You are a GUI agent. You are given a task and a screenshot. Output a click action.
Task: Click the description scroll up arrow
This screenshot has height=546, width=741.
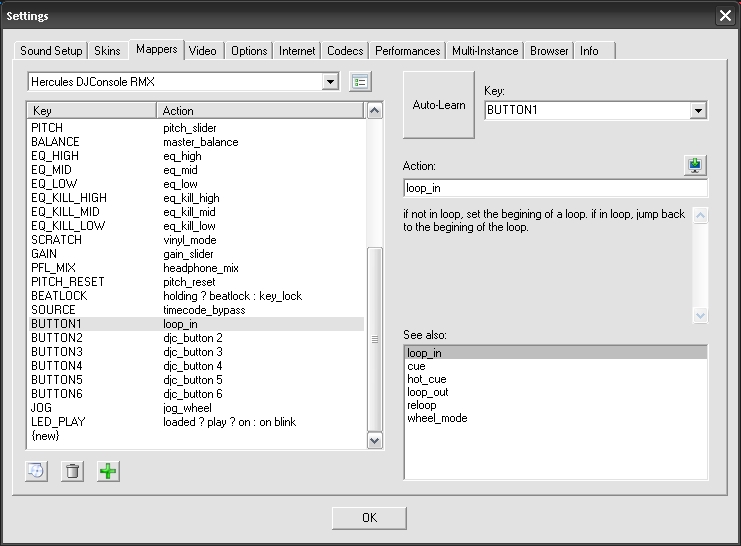700,216
